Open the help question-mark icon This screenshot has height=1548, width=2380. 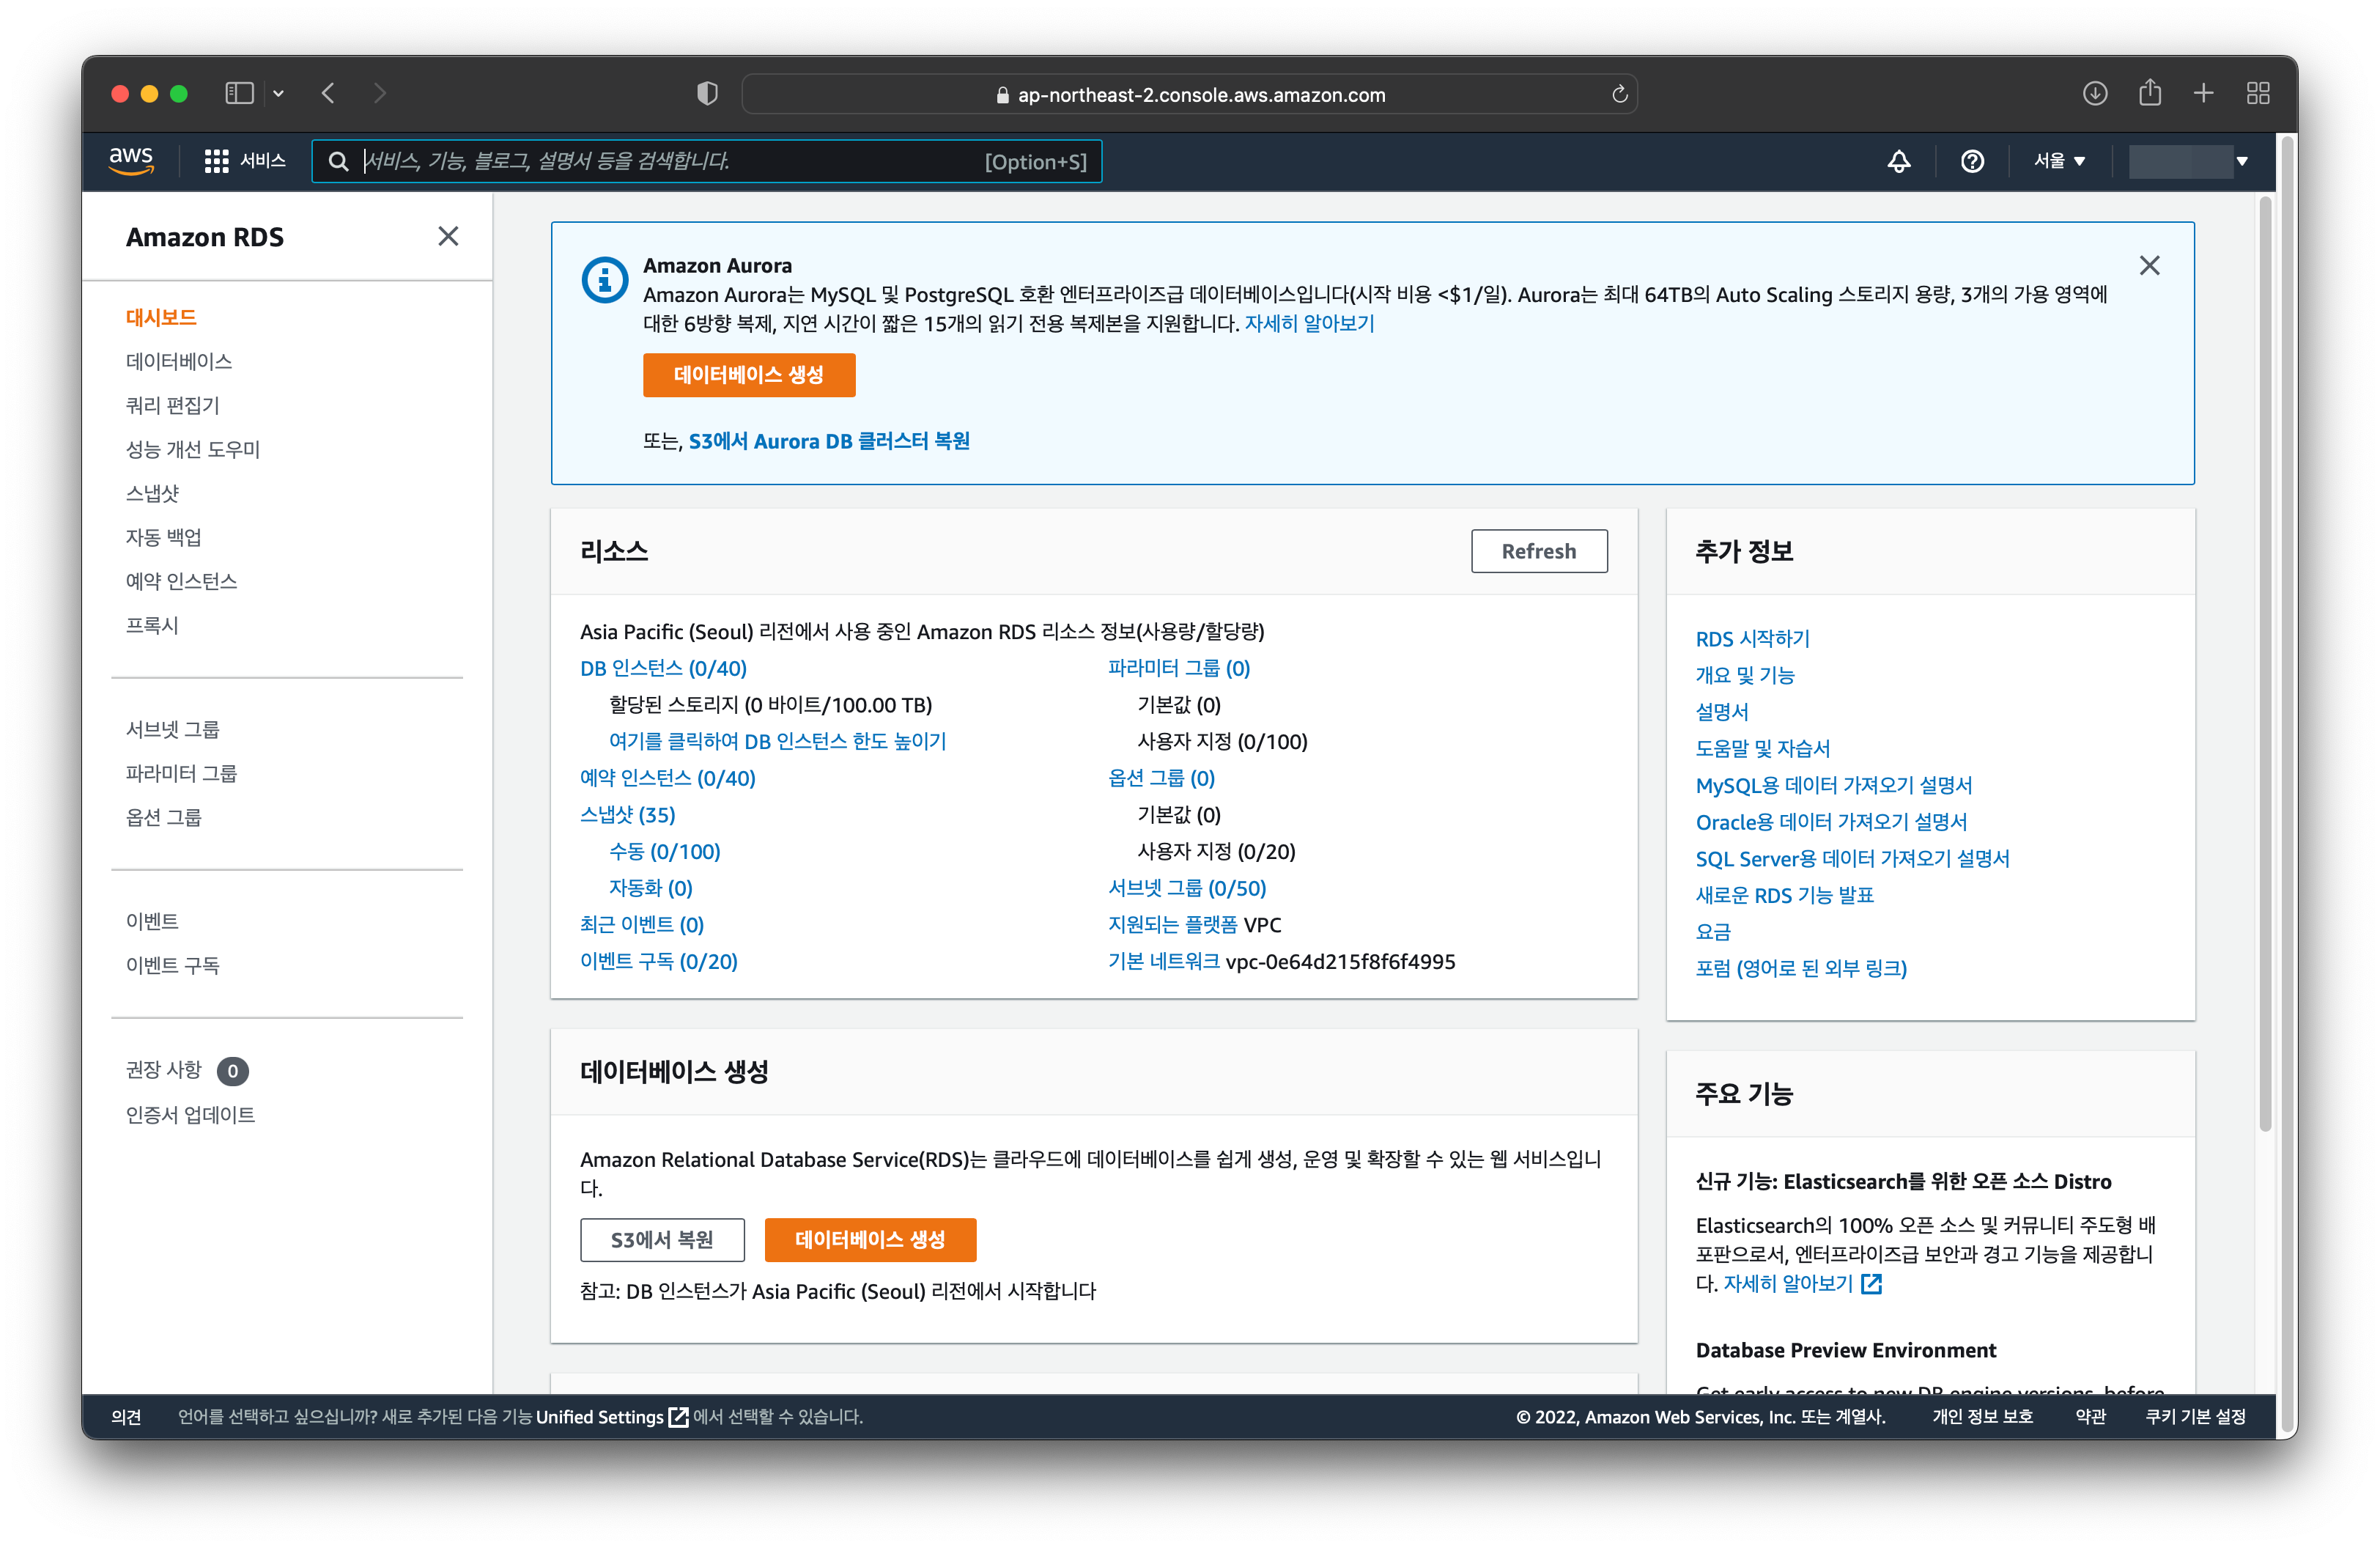point(1971,161)
